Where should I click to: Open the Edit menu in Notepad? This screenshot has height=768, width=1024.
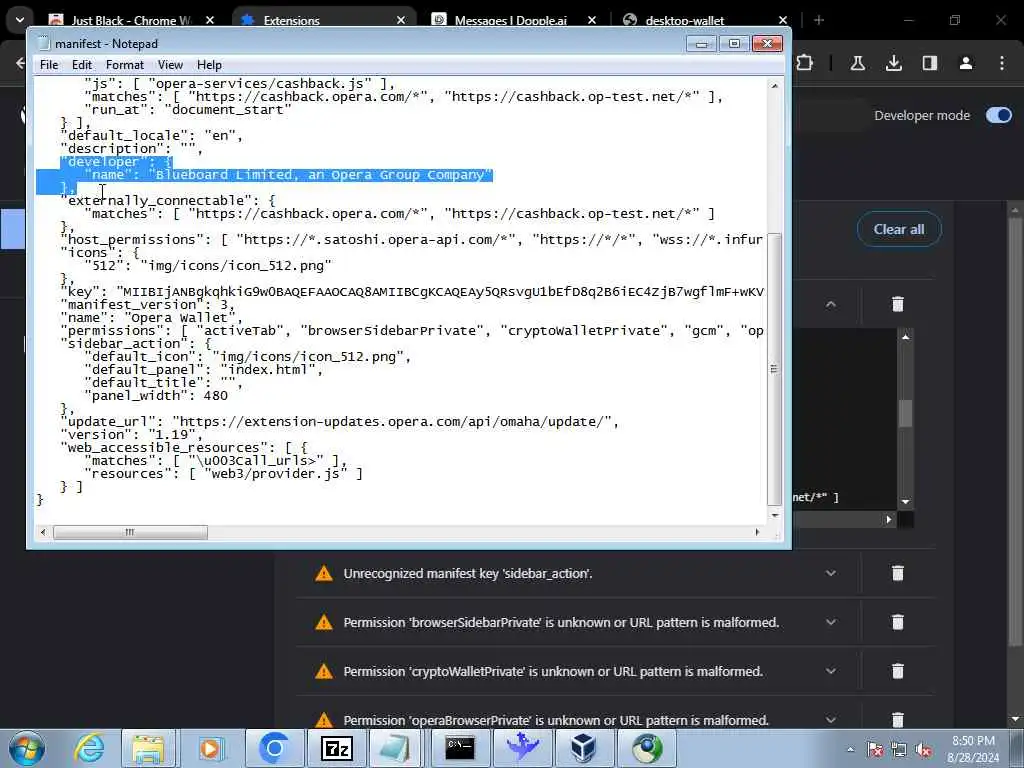[82, 65]
